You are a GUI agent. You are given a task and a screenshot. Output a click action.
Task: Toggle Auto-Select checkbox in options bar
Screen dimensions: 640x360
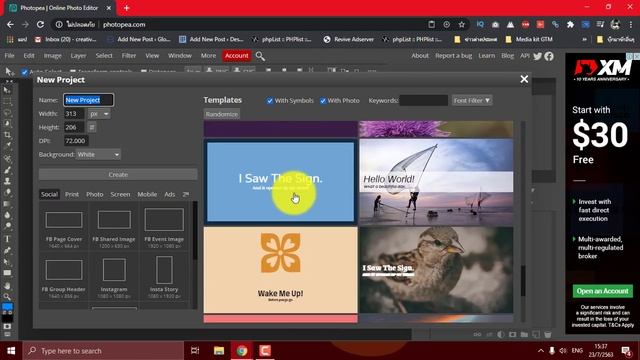tap(24, 72)
